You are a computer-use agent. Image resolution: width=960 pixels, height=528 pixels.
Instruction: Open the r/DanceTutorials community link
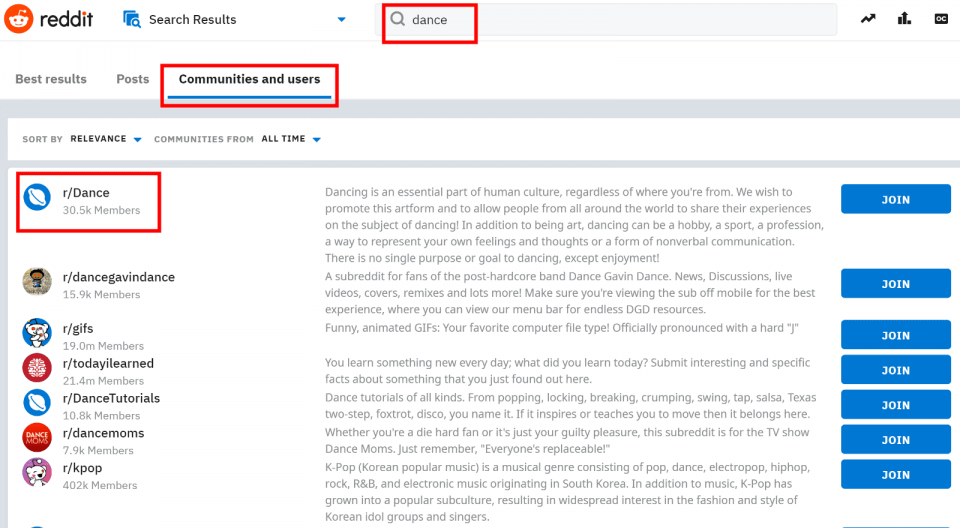111,399
